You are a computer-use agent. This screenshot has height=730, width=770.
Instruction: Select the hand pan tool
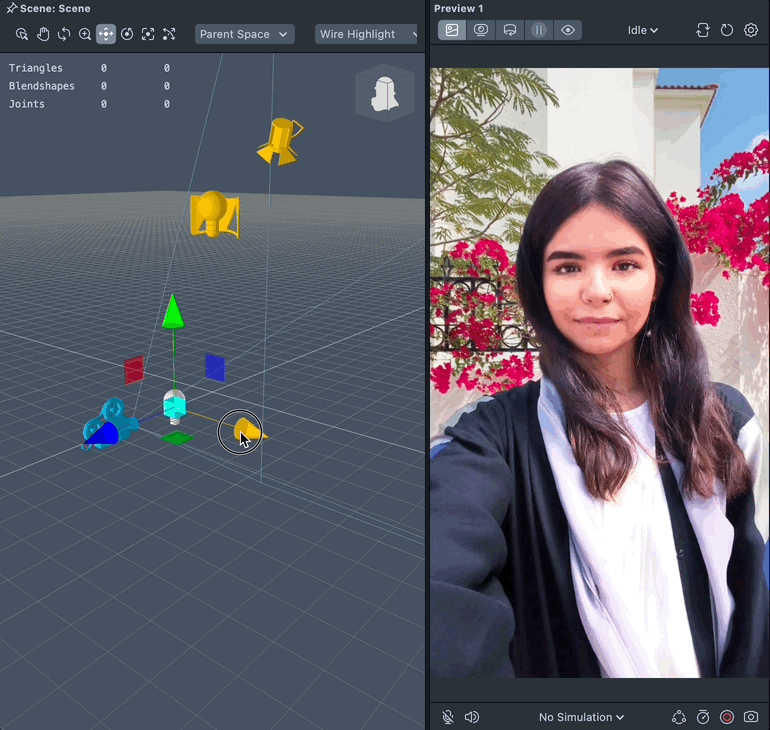[43, 34]
